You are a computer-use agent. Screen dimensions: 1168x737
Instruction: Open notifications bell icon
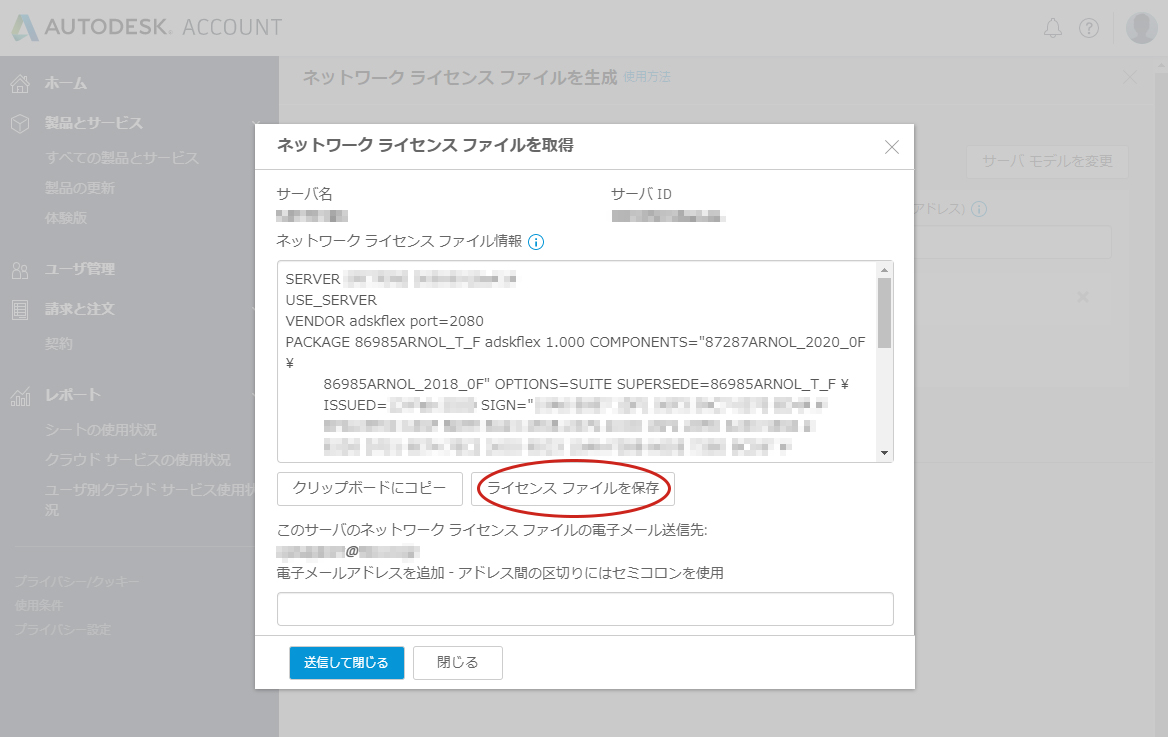[x=1053, y=28]
